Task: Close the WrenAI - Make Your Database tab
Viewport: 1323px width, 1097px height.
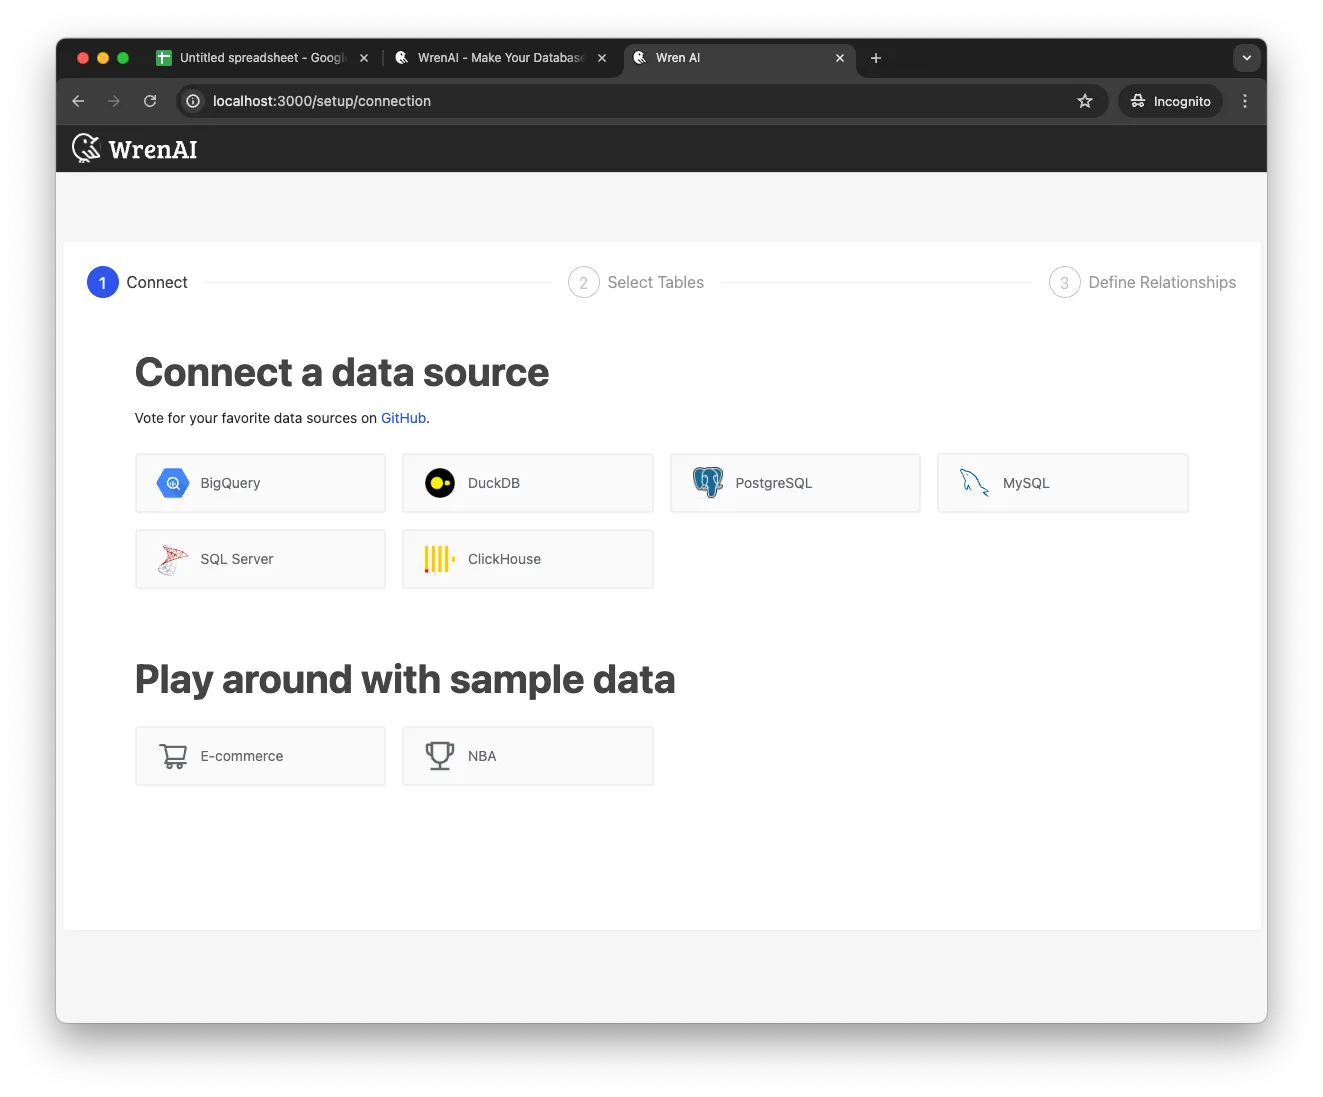Action: point(602,58)
